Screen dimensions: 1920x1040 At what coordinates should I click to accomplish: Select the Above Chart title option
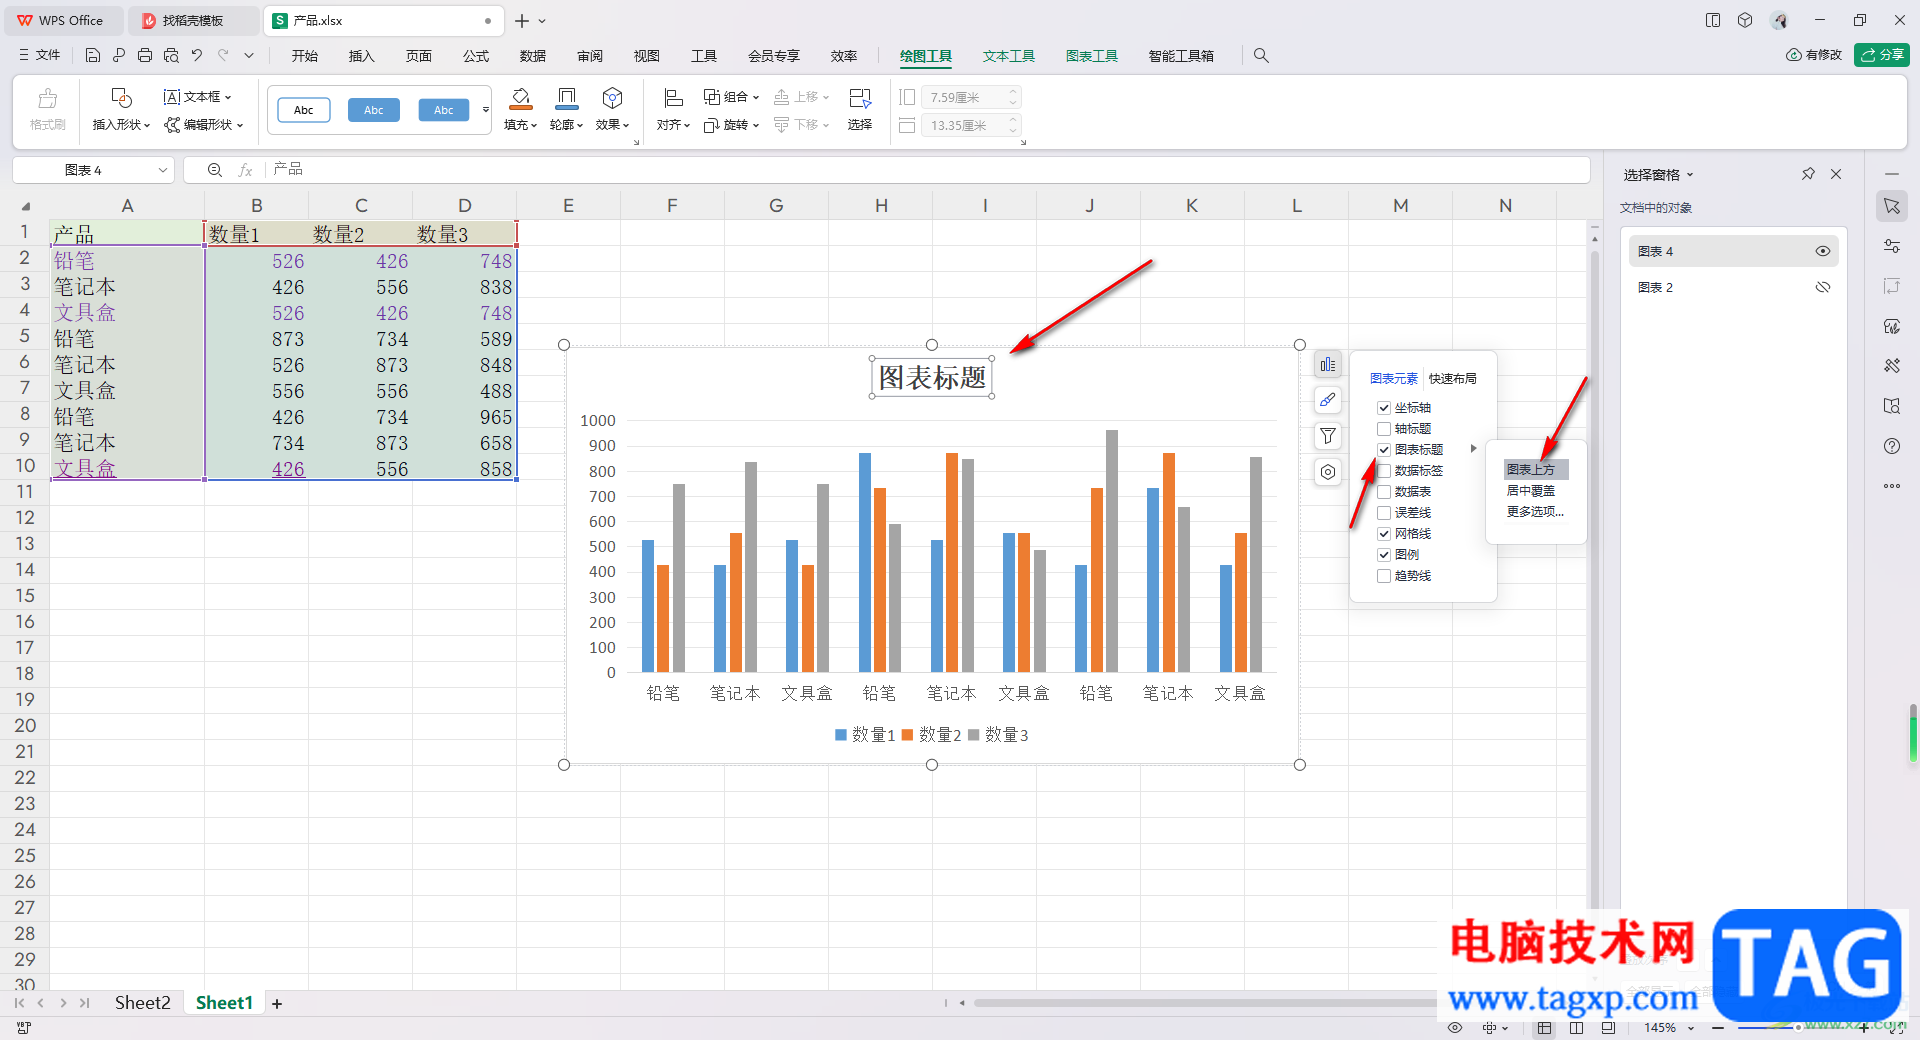[x=1534, y=470]
